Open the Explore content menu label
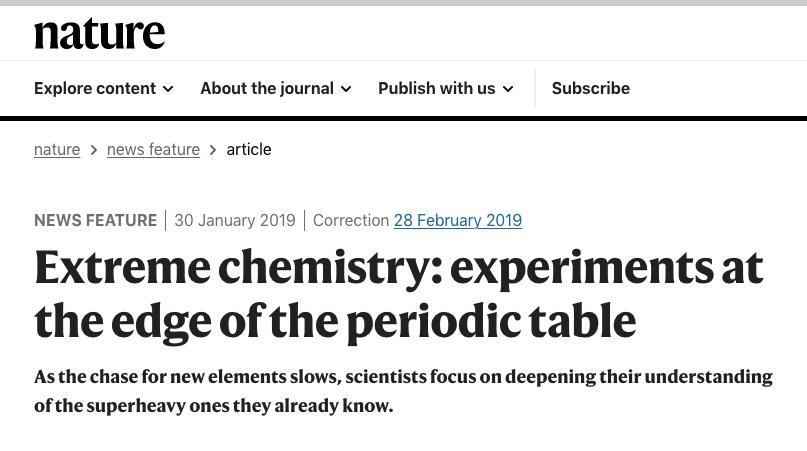Screen dimensions: 807x451 click(94, 88)
